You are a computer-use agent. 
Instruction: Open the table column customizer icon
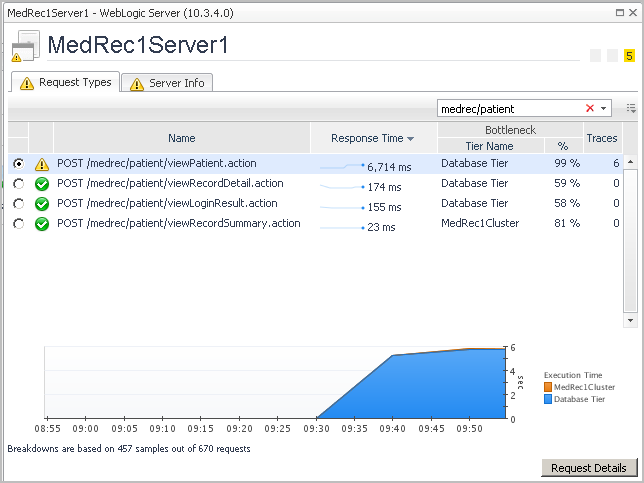tap(631, 108)
